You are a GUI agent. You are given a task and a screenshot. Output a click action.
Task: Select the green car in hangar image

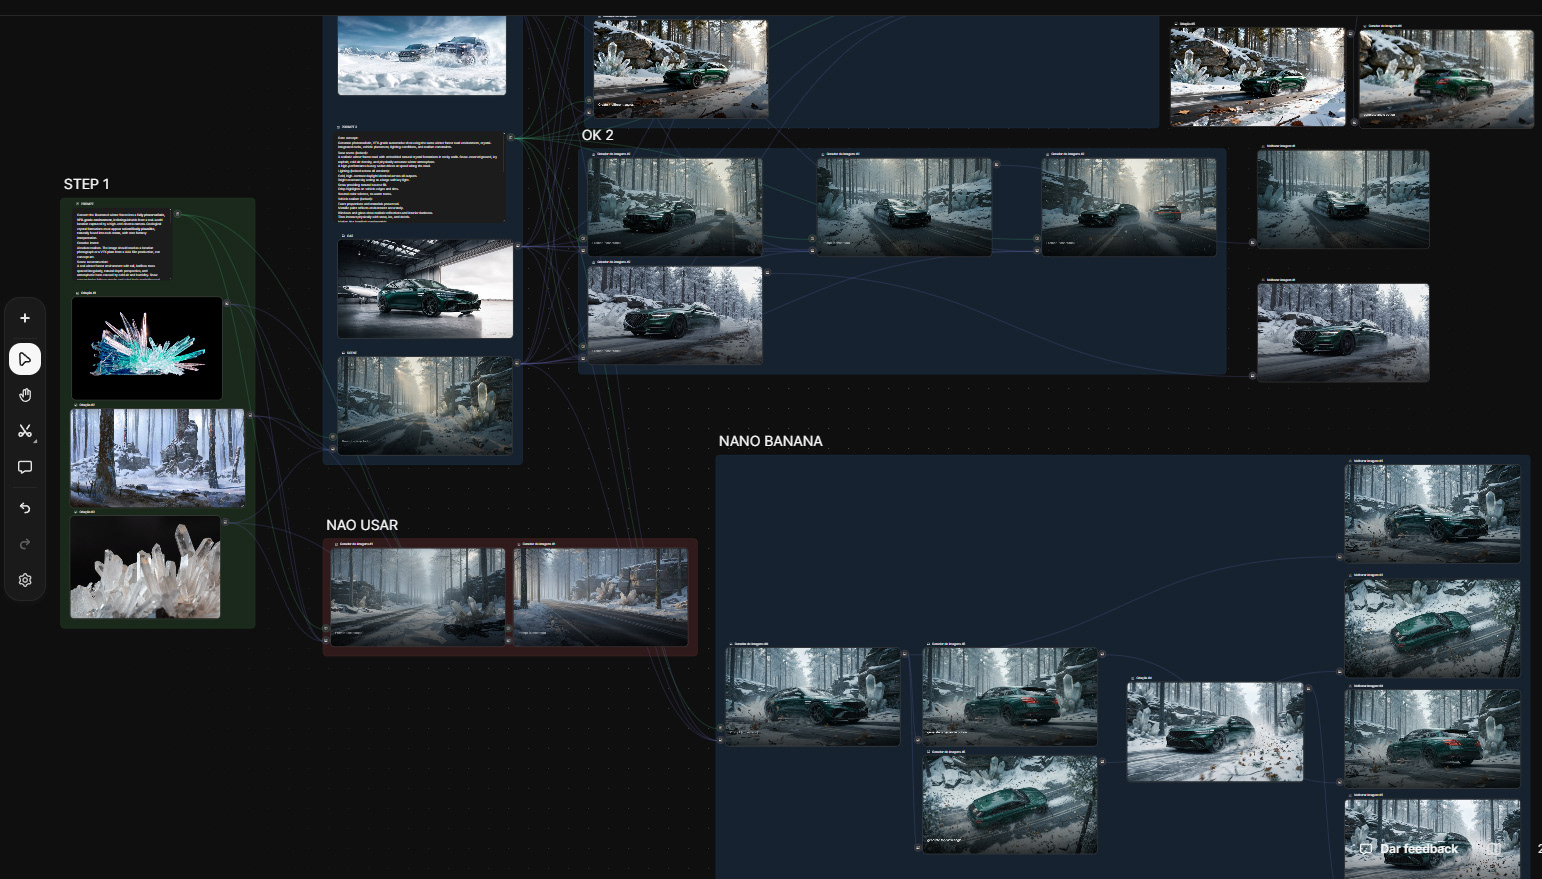tap(425, 289)
